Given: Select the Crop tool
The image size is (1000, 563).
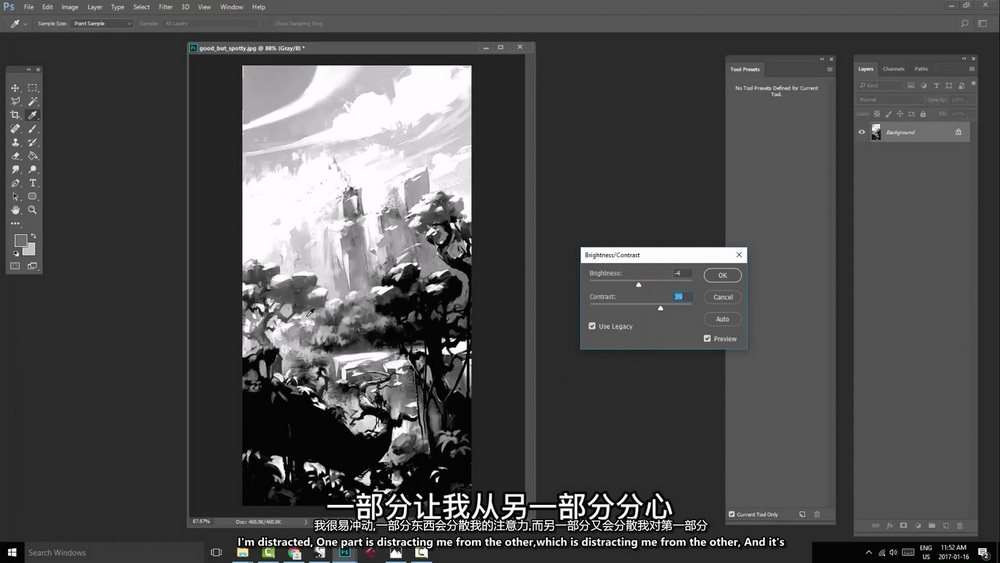Looking at the screenshot, I should tap(15, 115).
